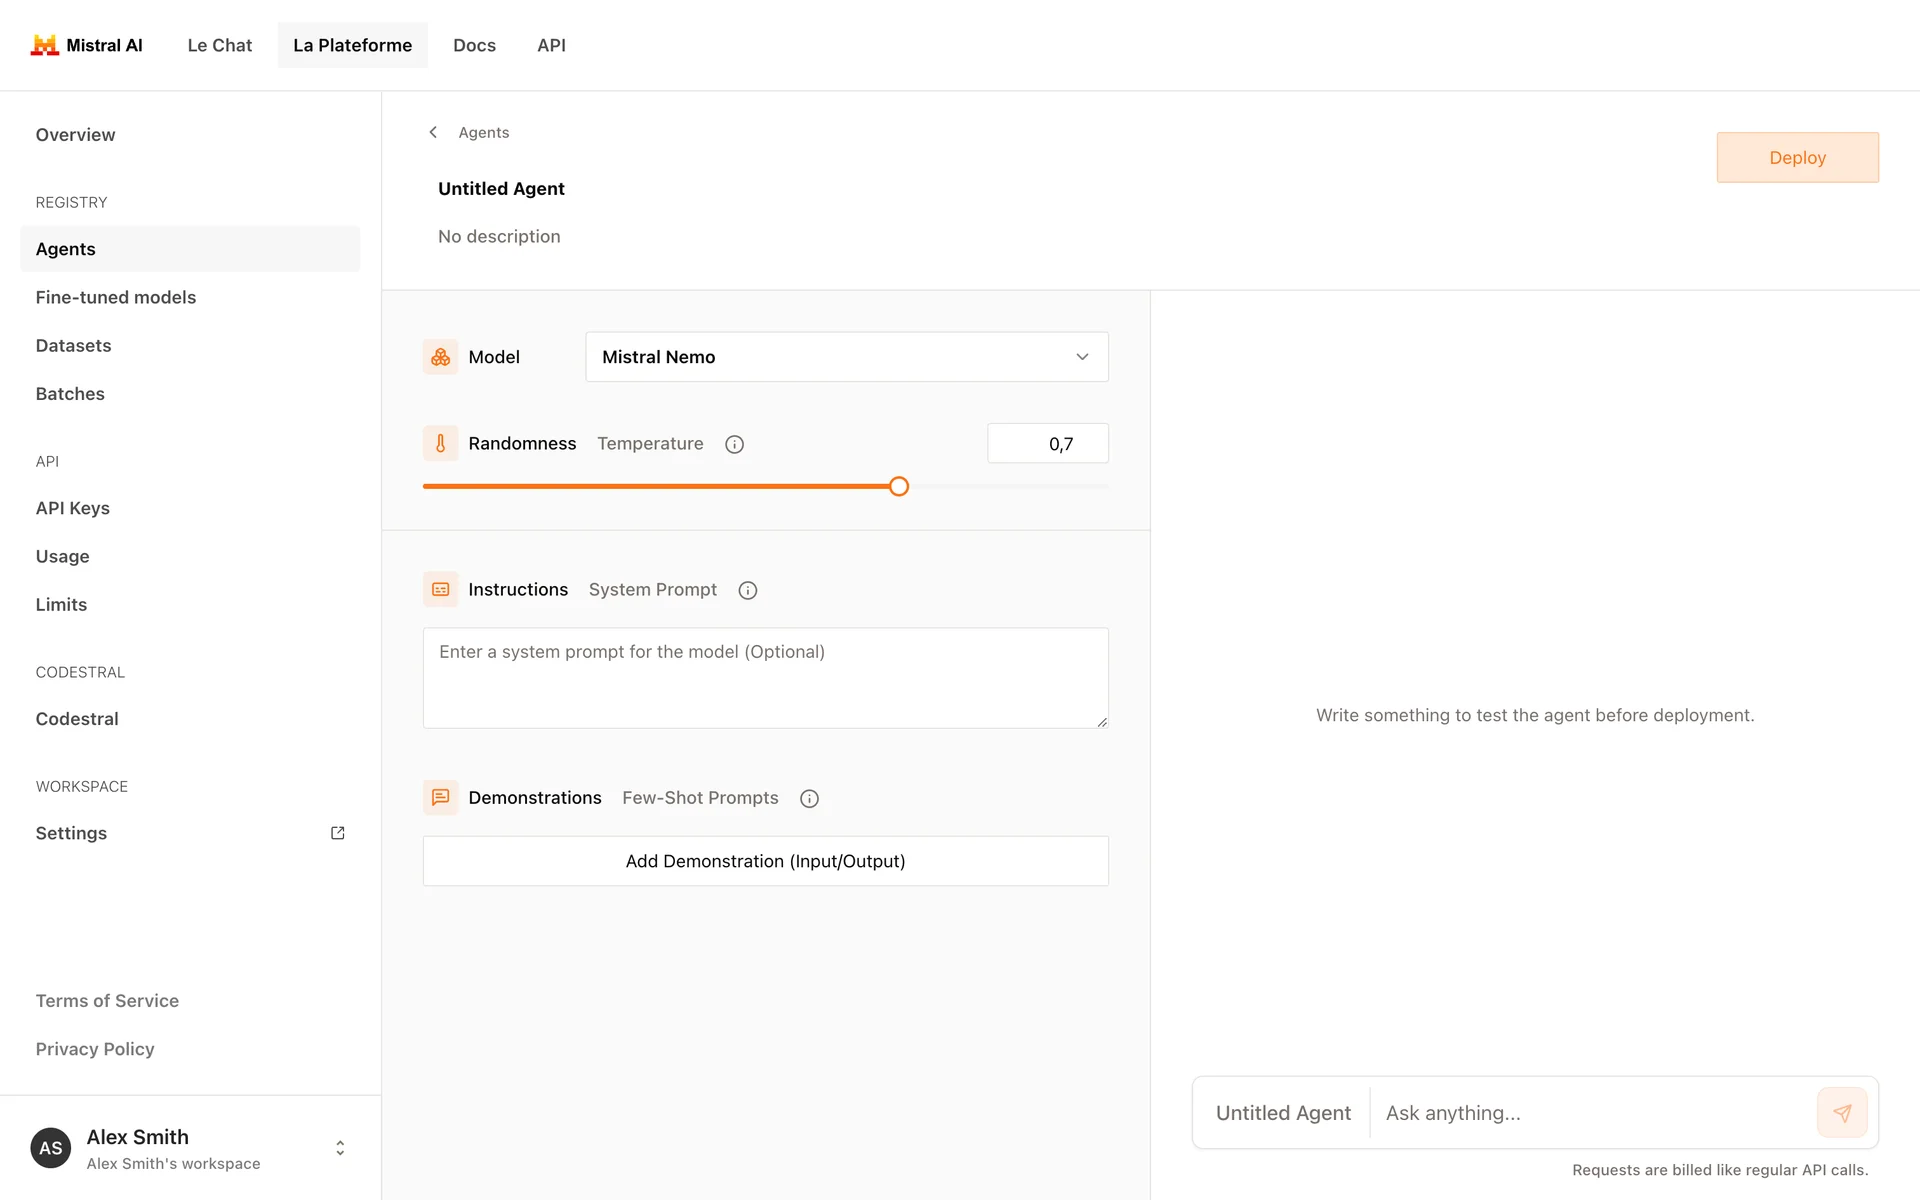Click the model dropdown chevron arrow
Screen dimensions: 1920x1200
coord(1082,357)
